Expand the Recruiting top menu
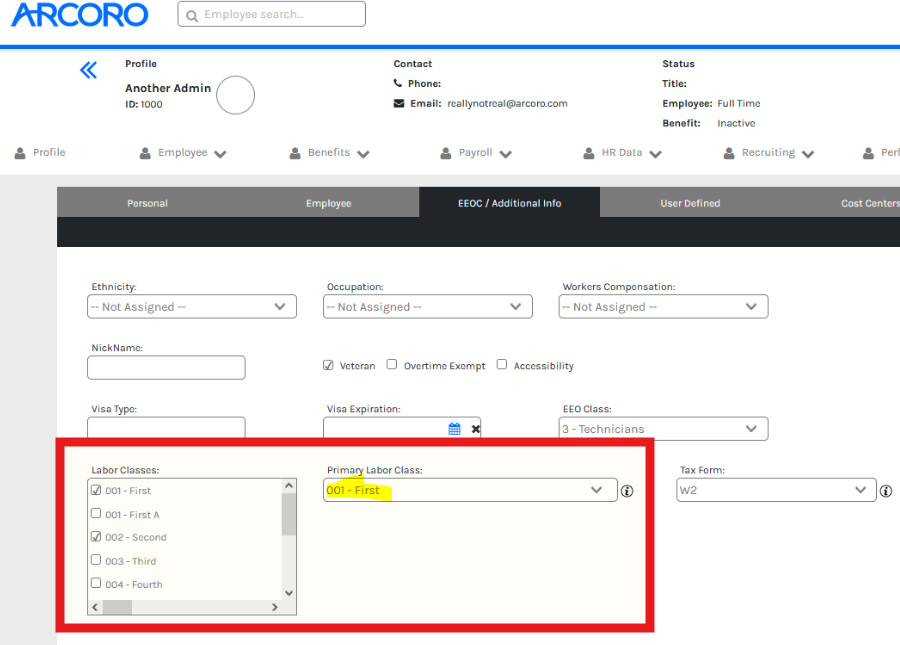The image size is (900, 645). [x=808, y=154]
